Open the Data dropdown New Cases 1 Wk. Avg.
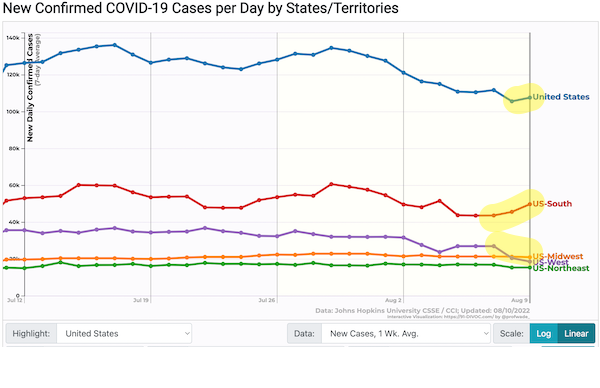Screen dimensions: 600x388 (x=406, y=334)
